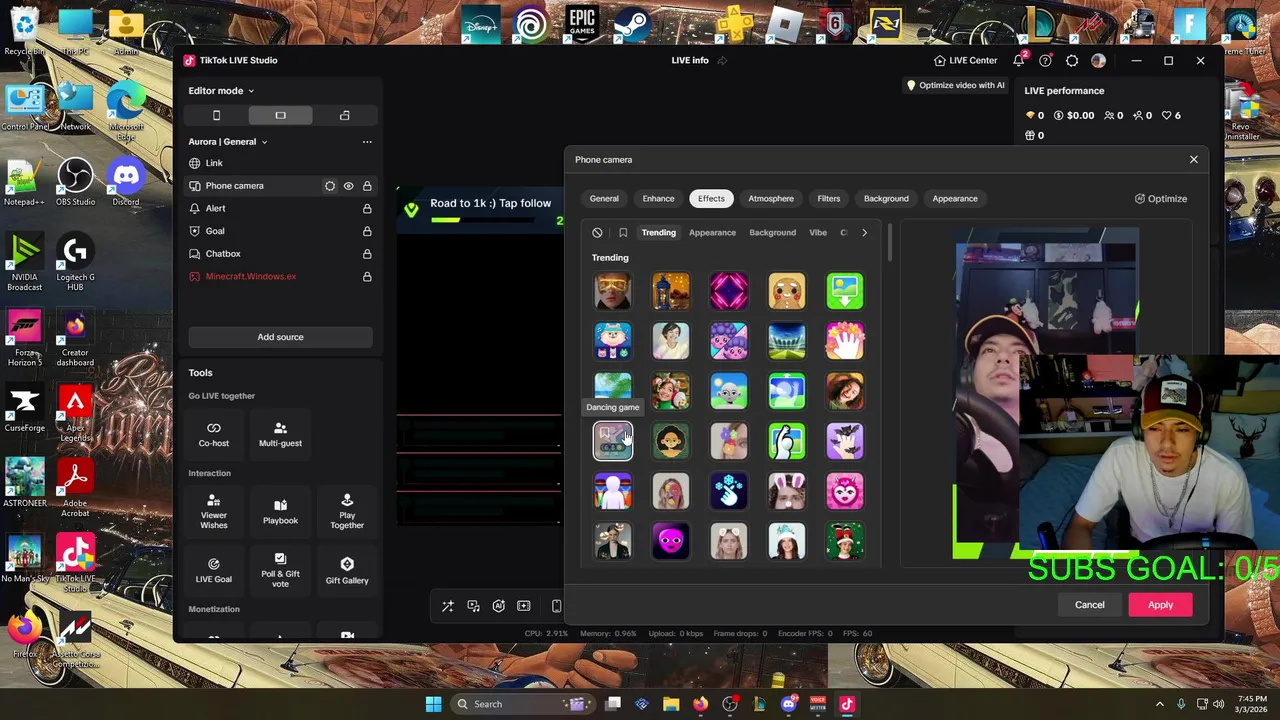Viewport: 1280px width, 720px height.
Task: Show more effect categories with right chevron
Action: (864, 232)
